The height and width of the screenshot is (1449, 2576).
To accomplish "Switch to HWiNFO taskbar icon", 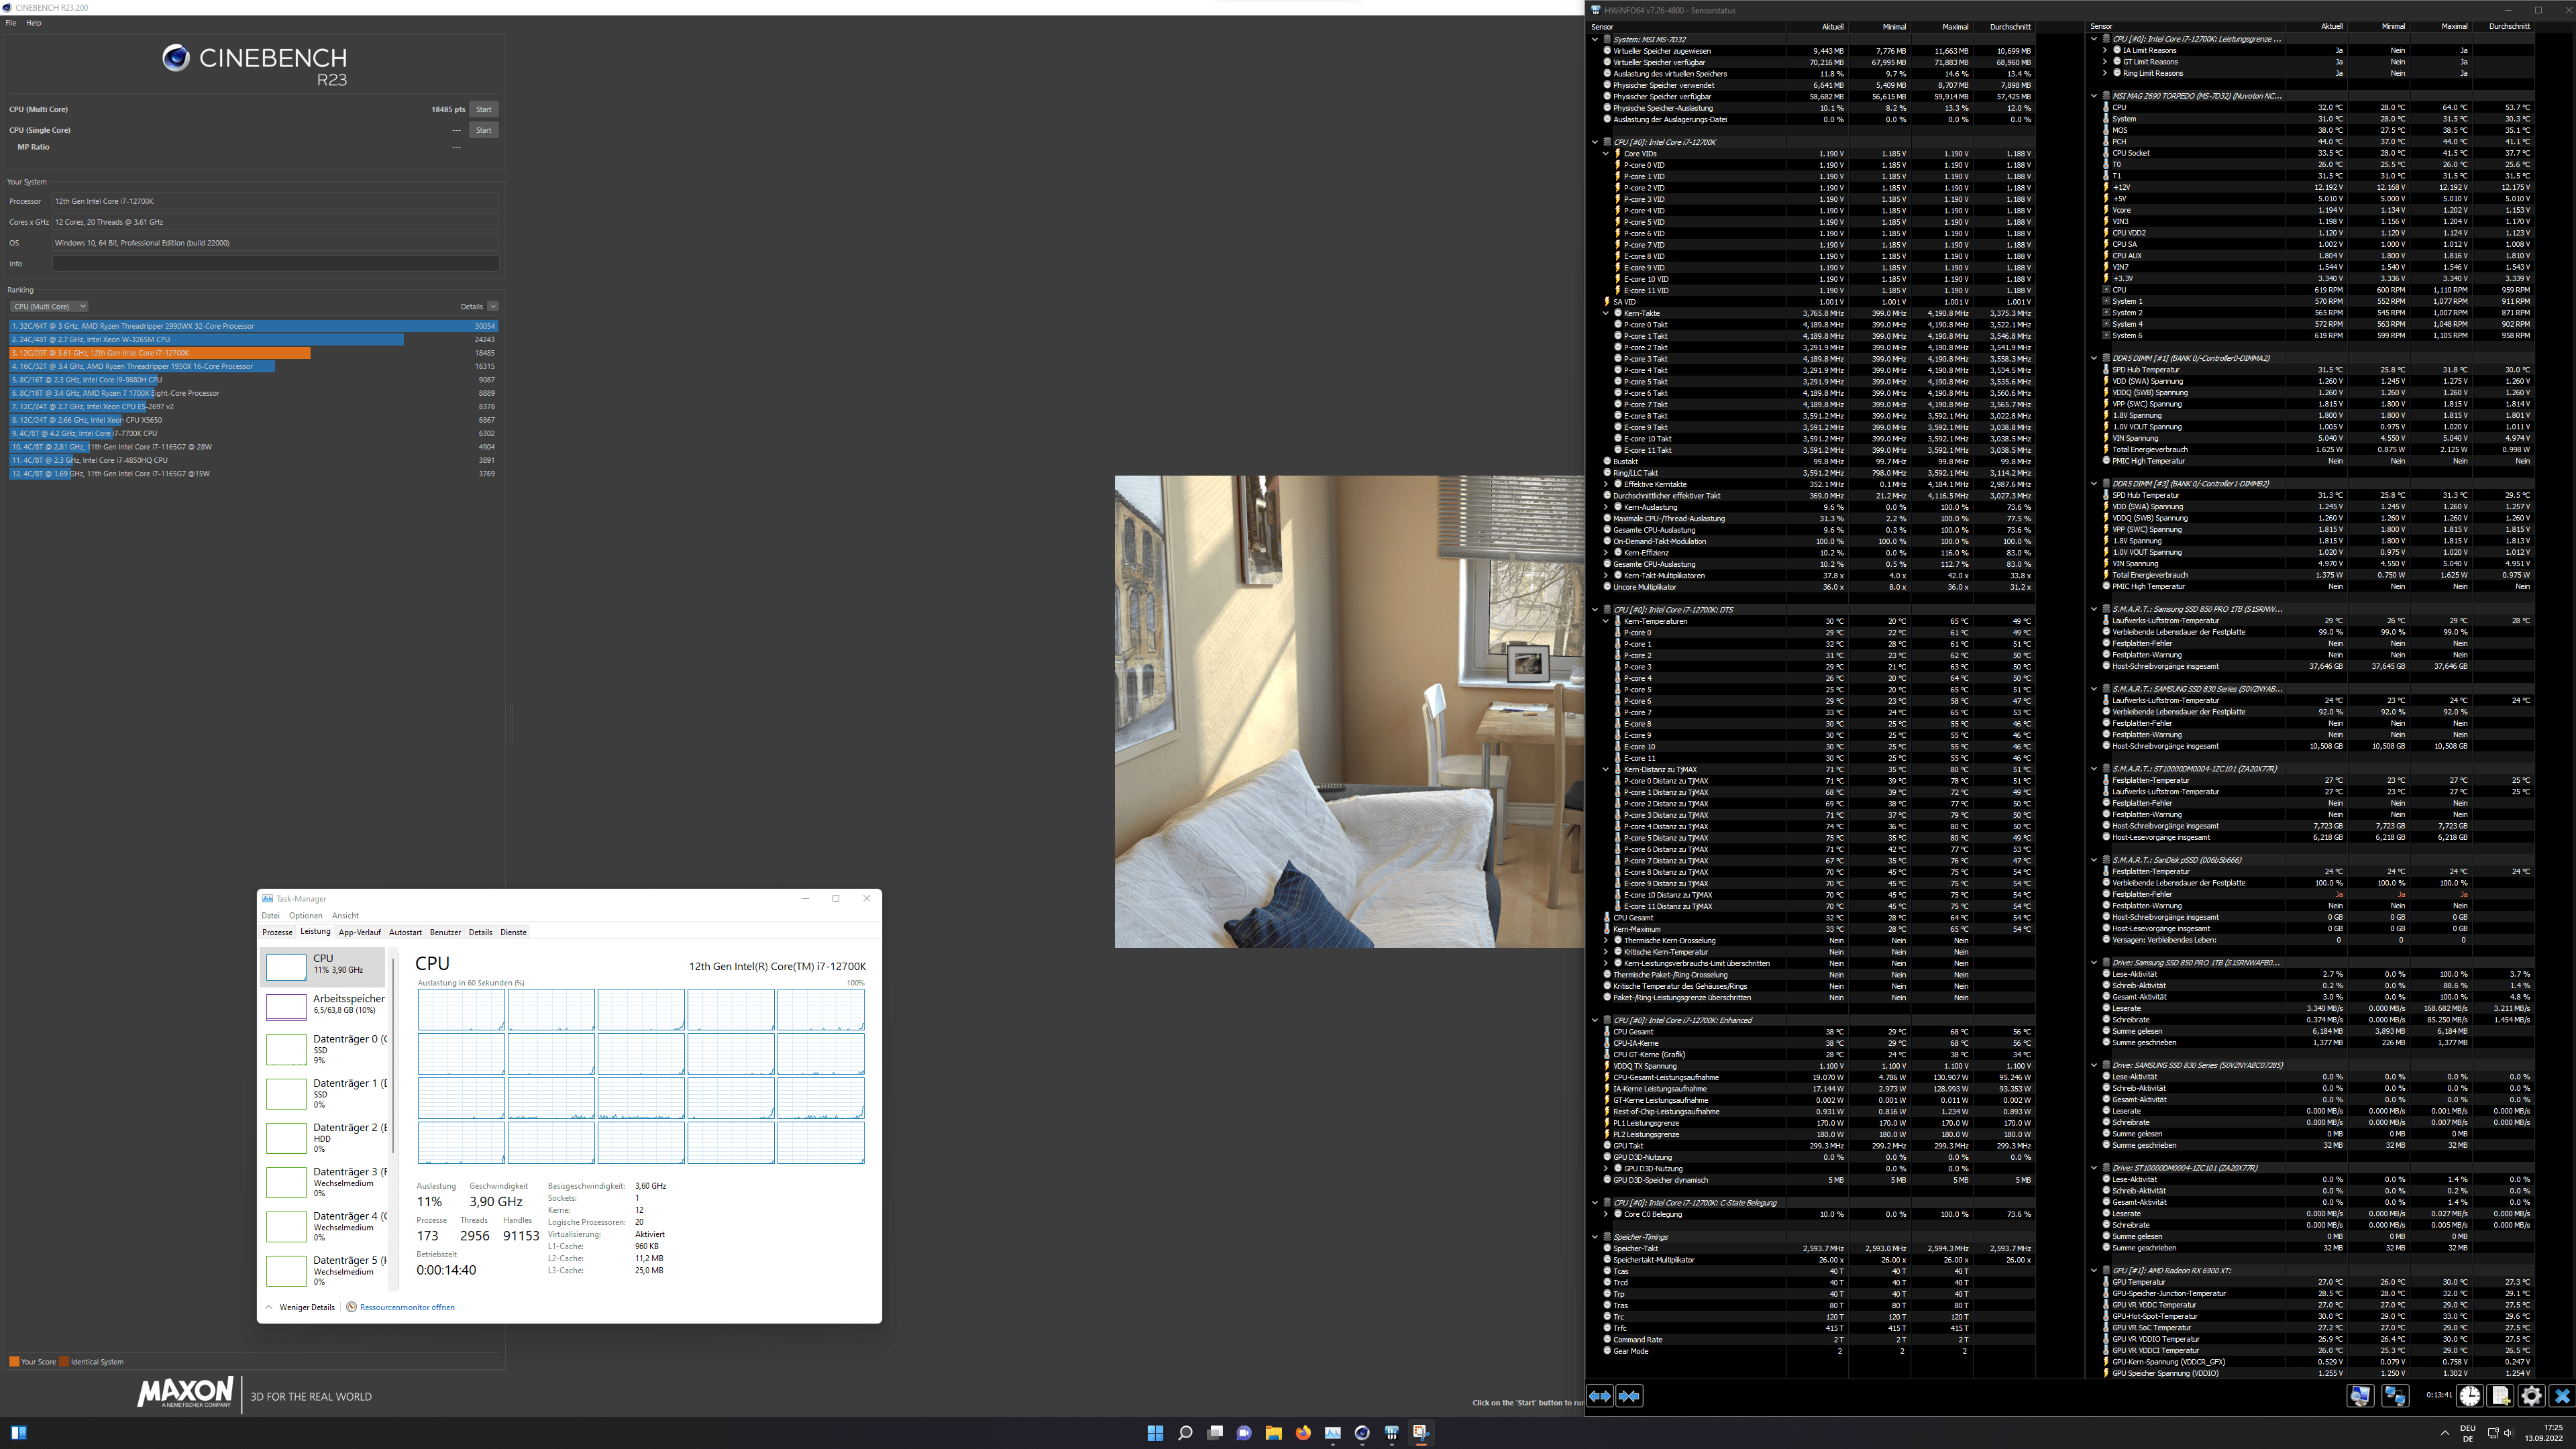I will point(1391,1432).
